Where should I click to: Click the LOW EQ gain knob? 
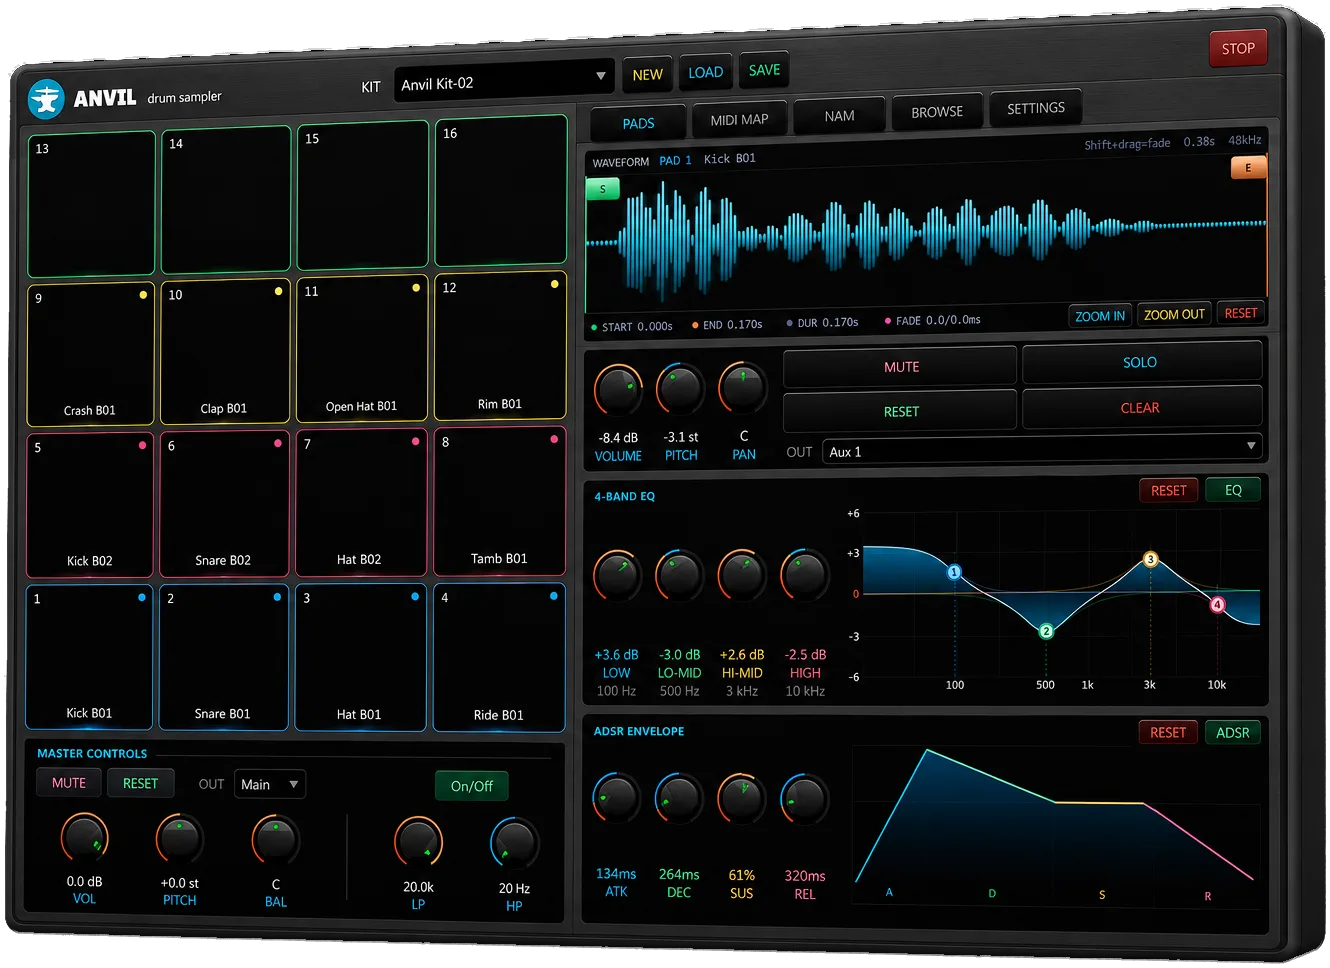tap(617, 575)
